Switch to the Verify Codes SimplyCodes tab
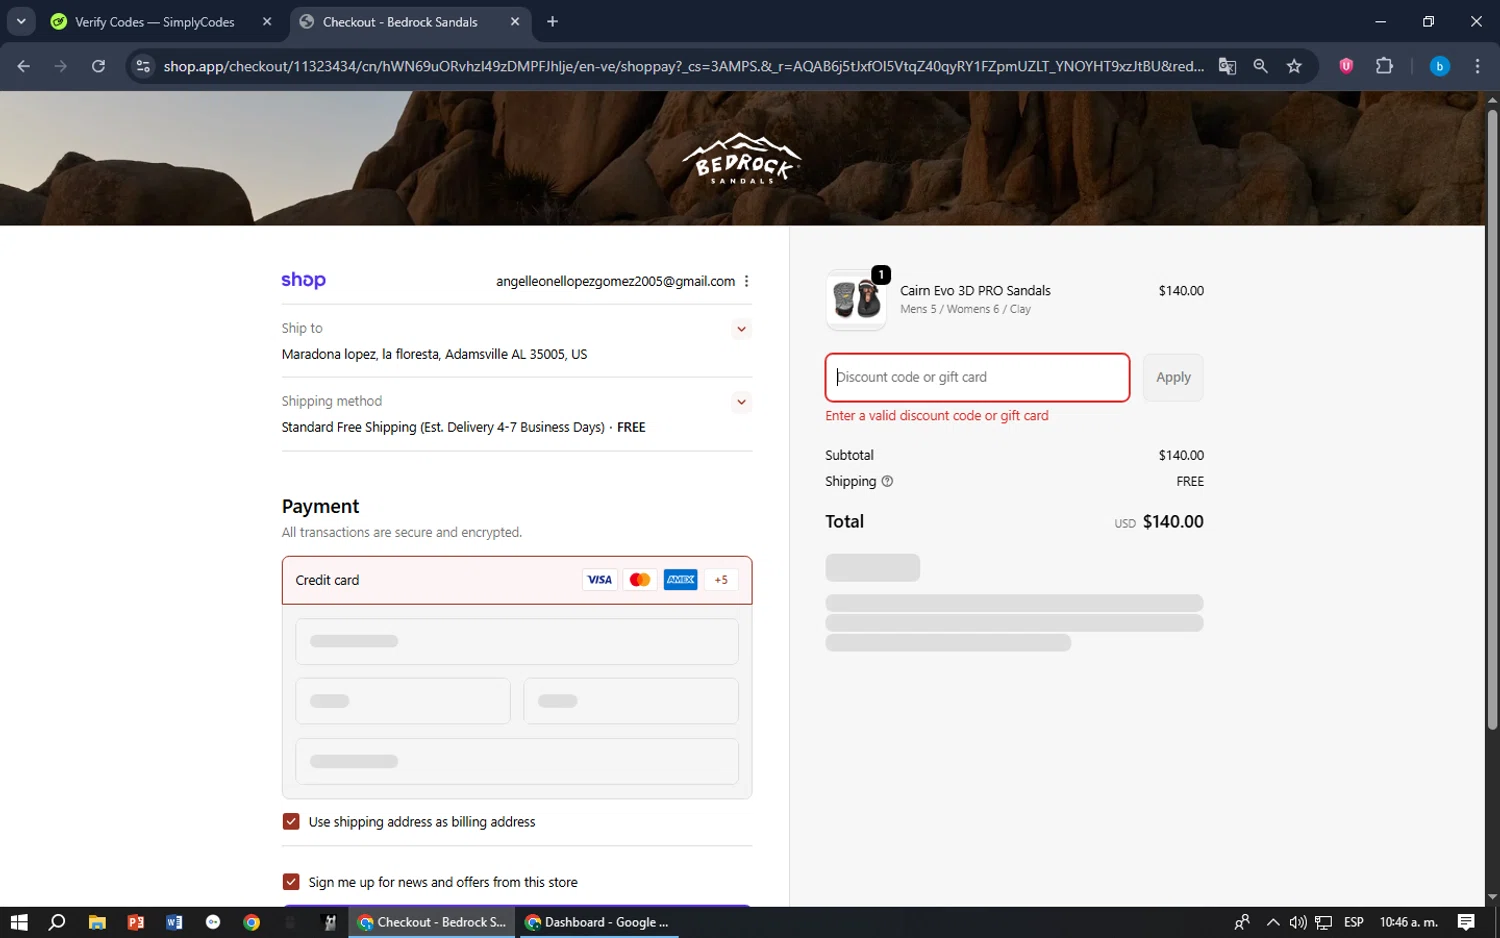This screenshot has height=938, width=1500. 155,22
